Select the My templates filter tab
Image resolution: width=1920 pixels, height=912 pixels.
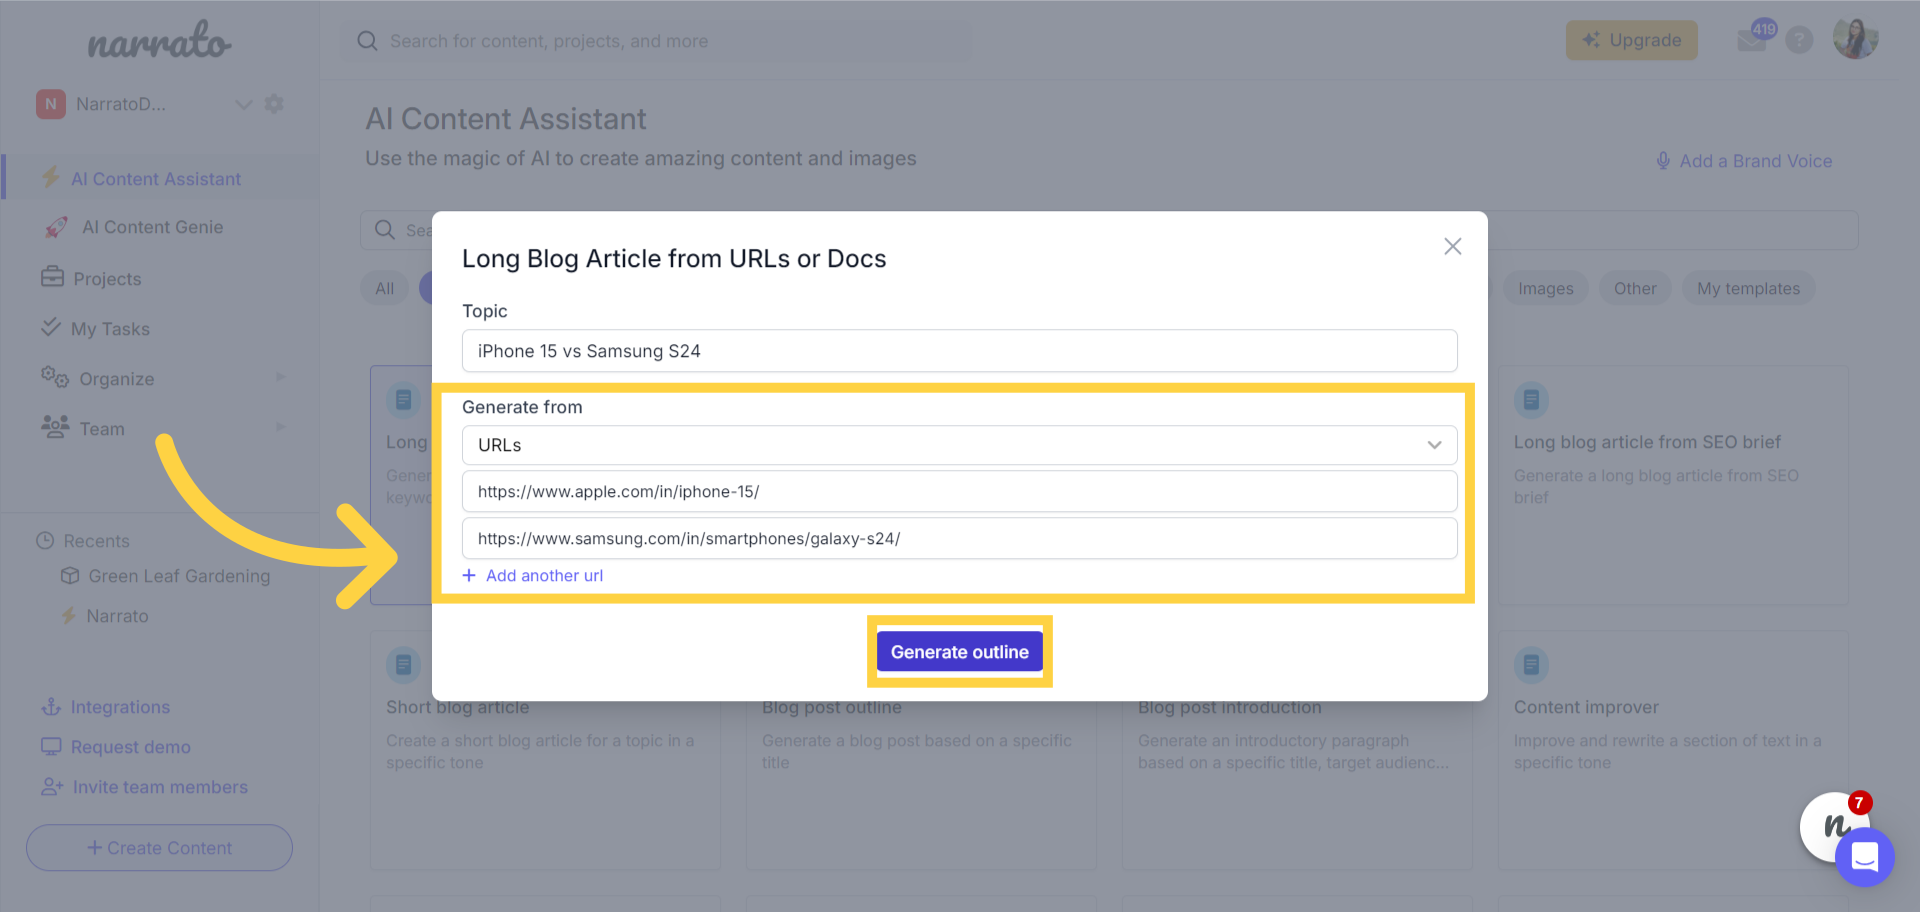pos(1748,288)
